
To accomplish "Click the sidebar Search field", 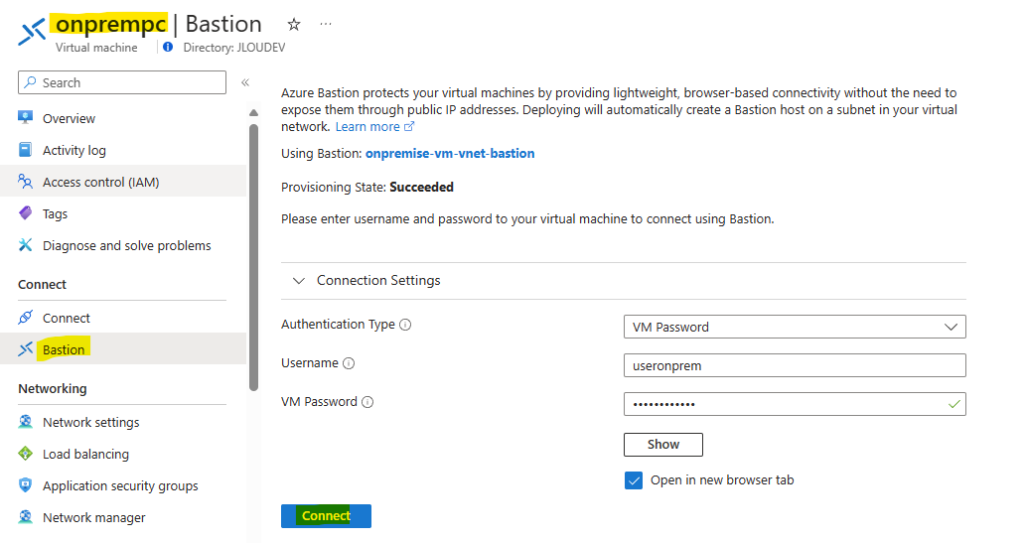I will (122, 82).
